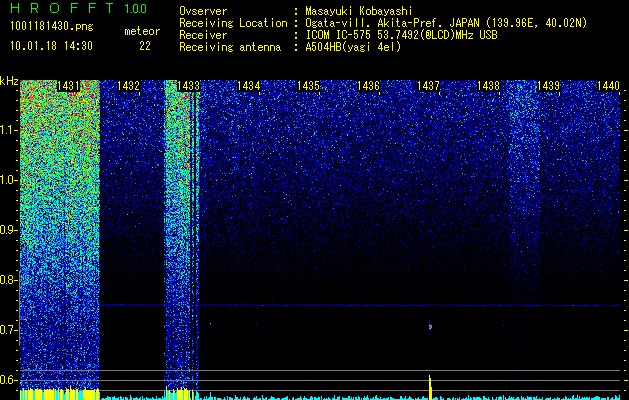Click the 1433 time marker

(188, 86)
